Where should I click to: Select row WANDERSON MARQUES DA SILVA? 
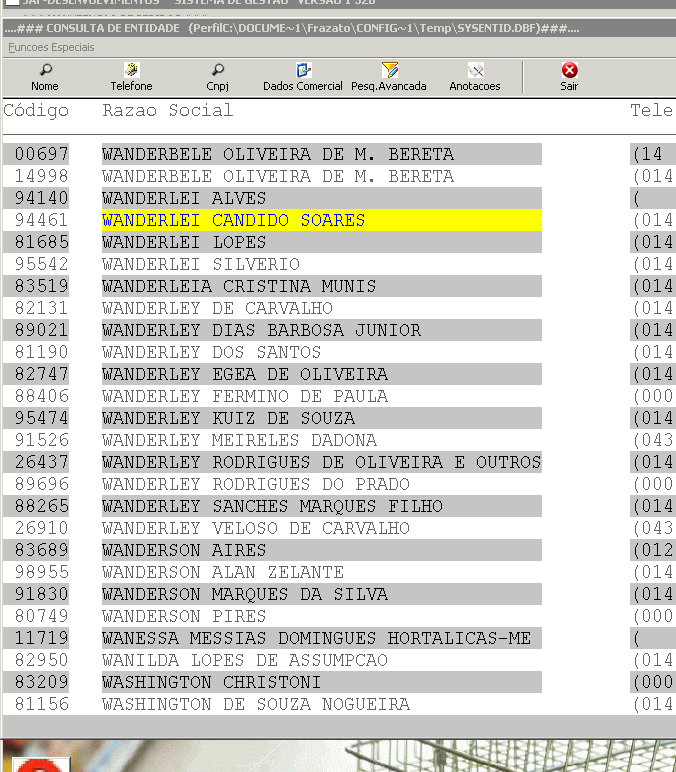pos(322,594)
